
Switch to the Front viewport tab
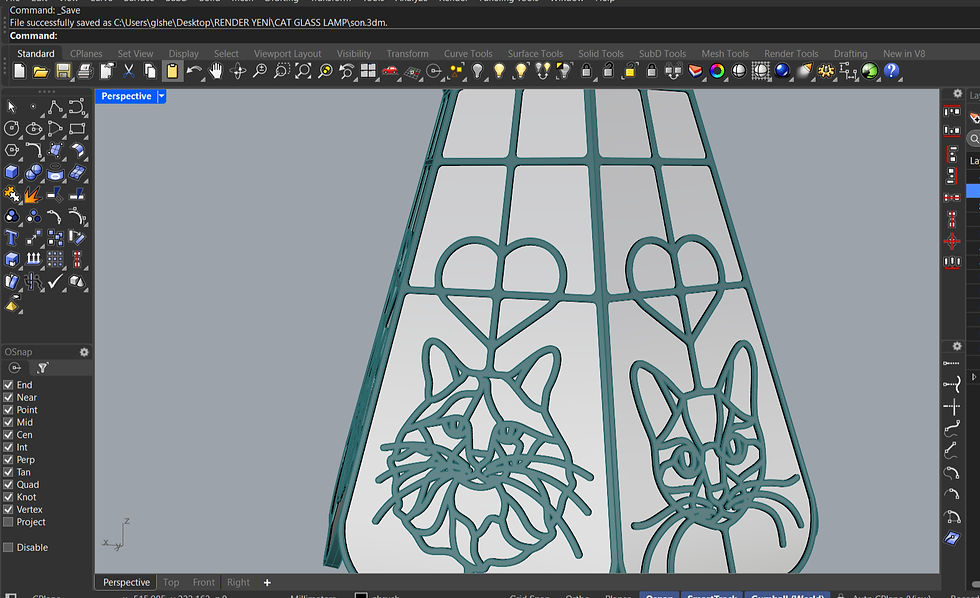click(204, 582)
